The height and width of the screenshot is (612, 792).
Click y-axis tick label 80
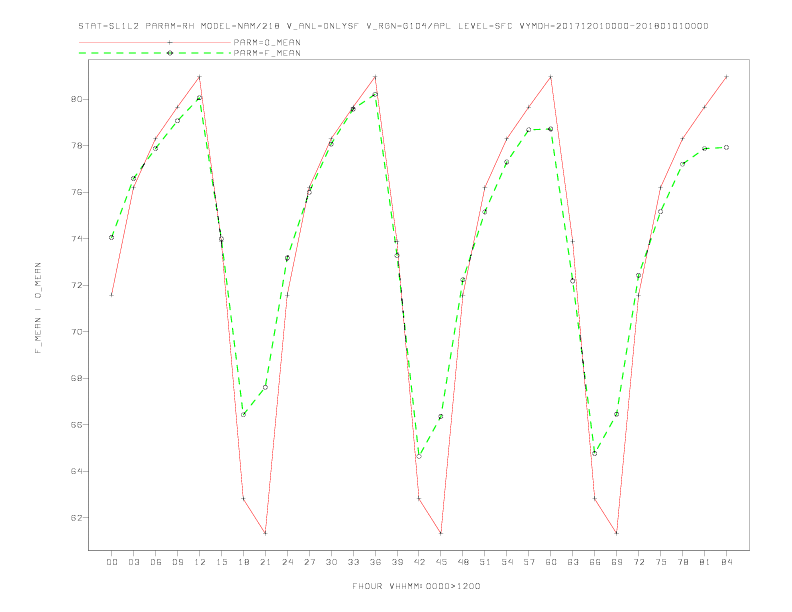pyautogui.click(x=76, y=99)
